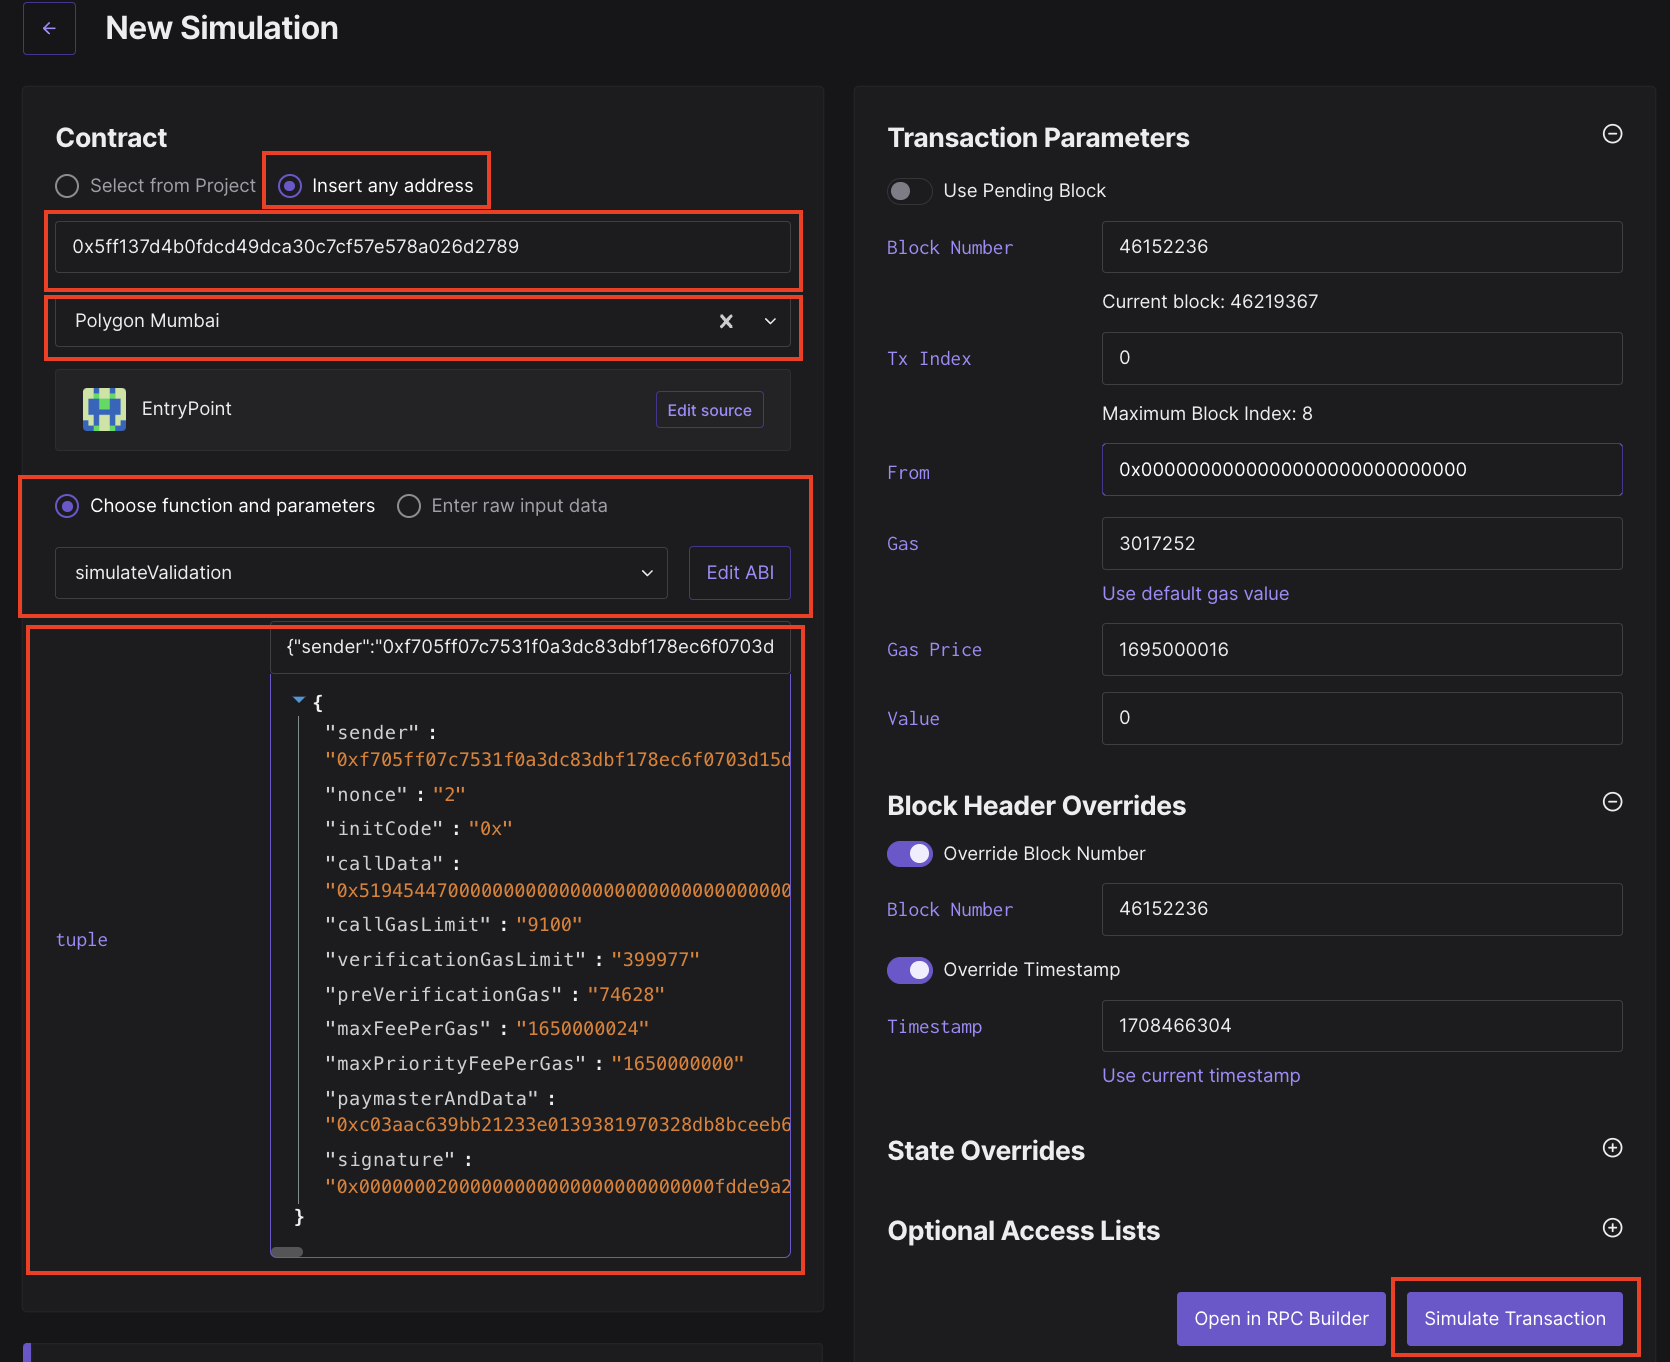This screenshot has width=1670, height=1362.
Task: Open the Polygon Mumbai network dropdown
Action: (x=770, y=321)
